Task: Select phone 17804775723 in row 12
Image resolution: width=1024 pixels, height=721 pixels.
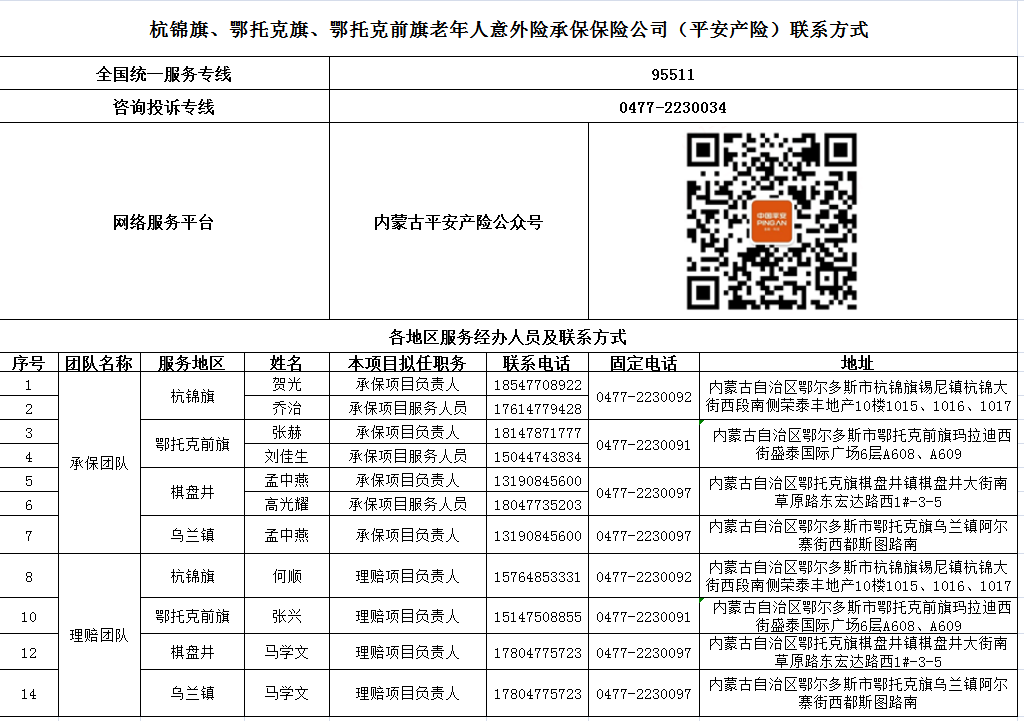Action: (x=537, y=652)
